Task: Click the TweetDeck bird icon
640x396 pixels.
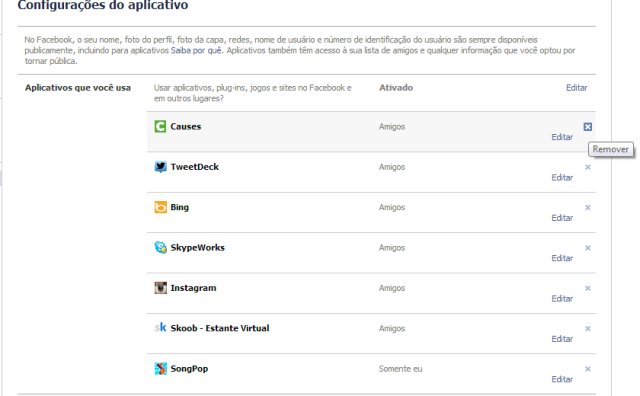Action: 160,167
